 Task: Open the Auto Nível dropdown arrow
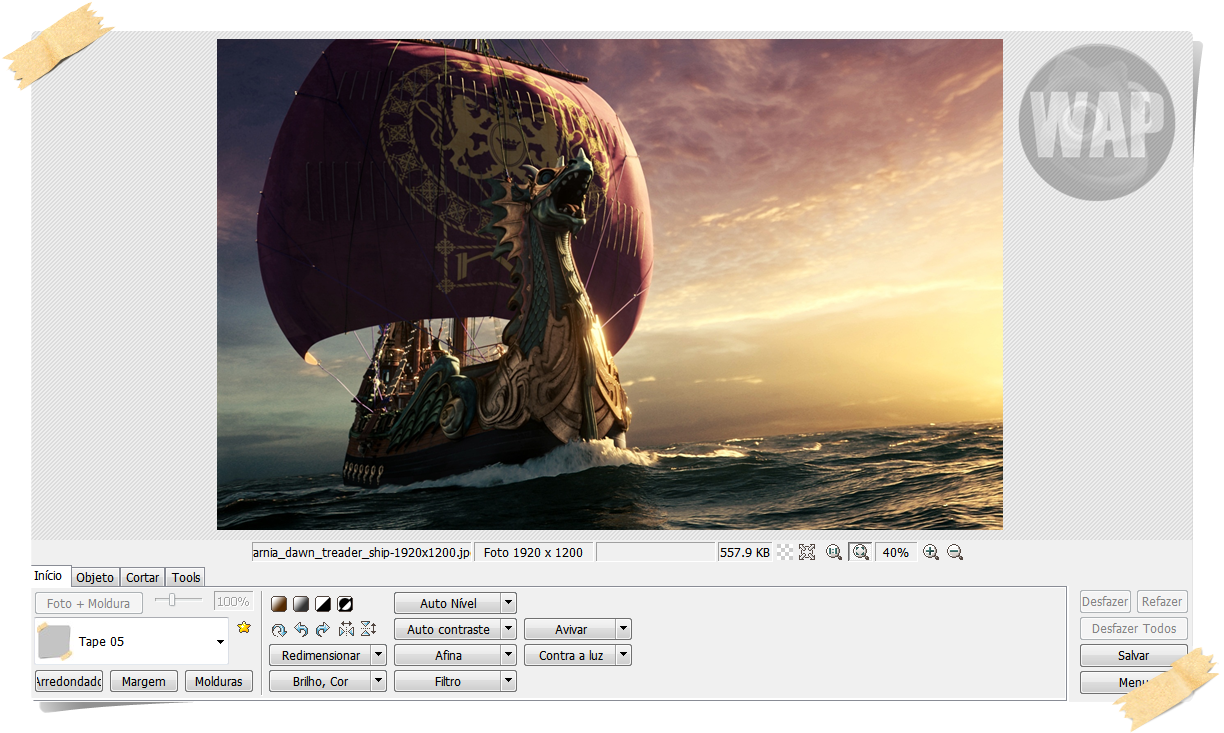509,603
